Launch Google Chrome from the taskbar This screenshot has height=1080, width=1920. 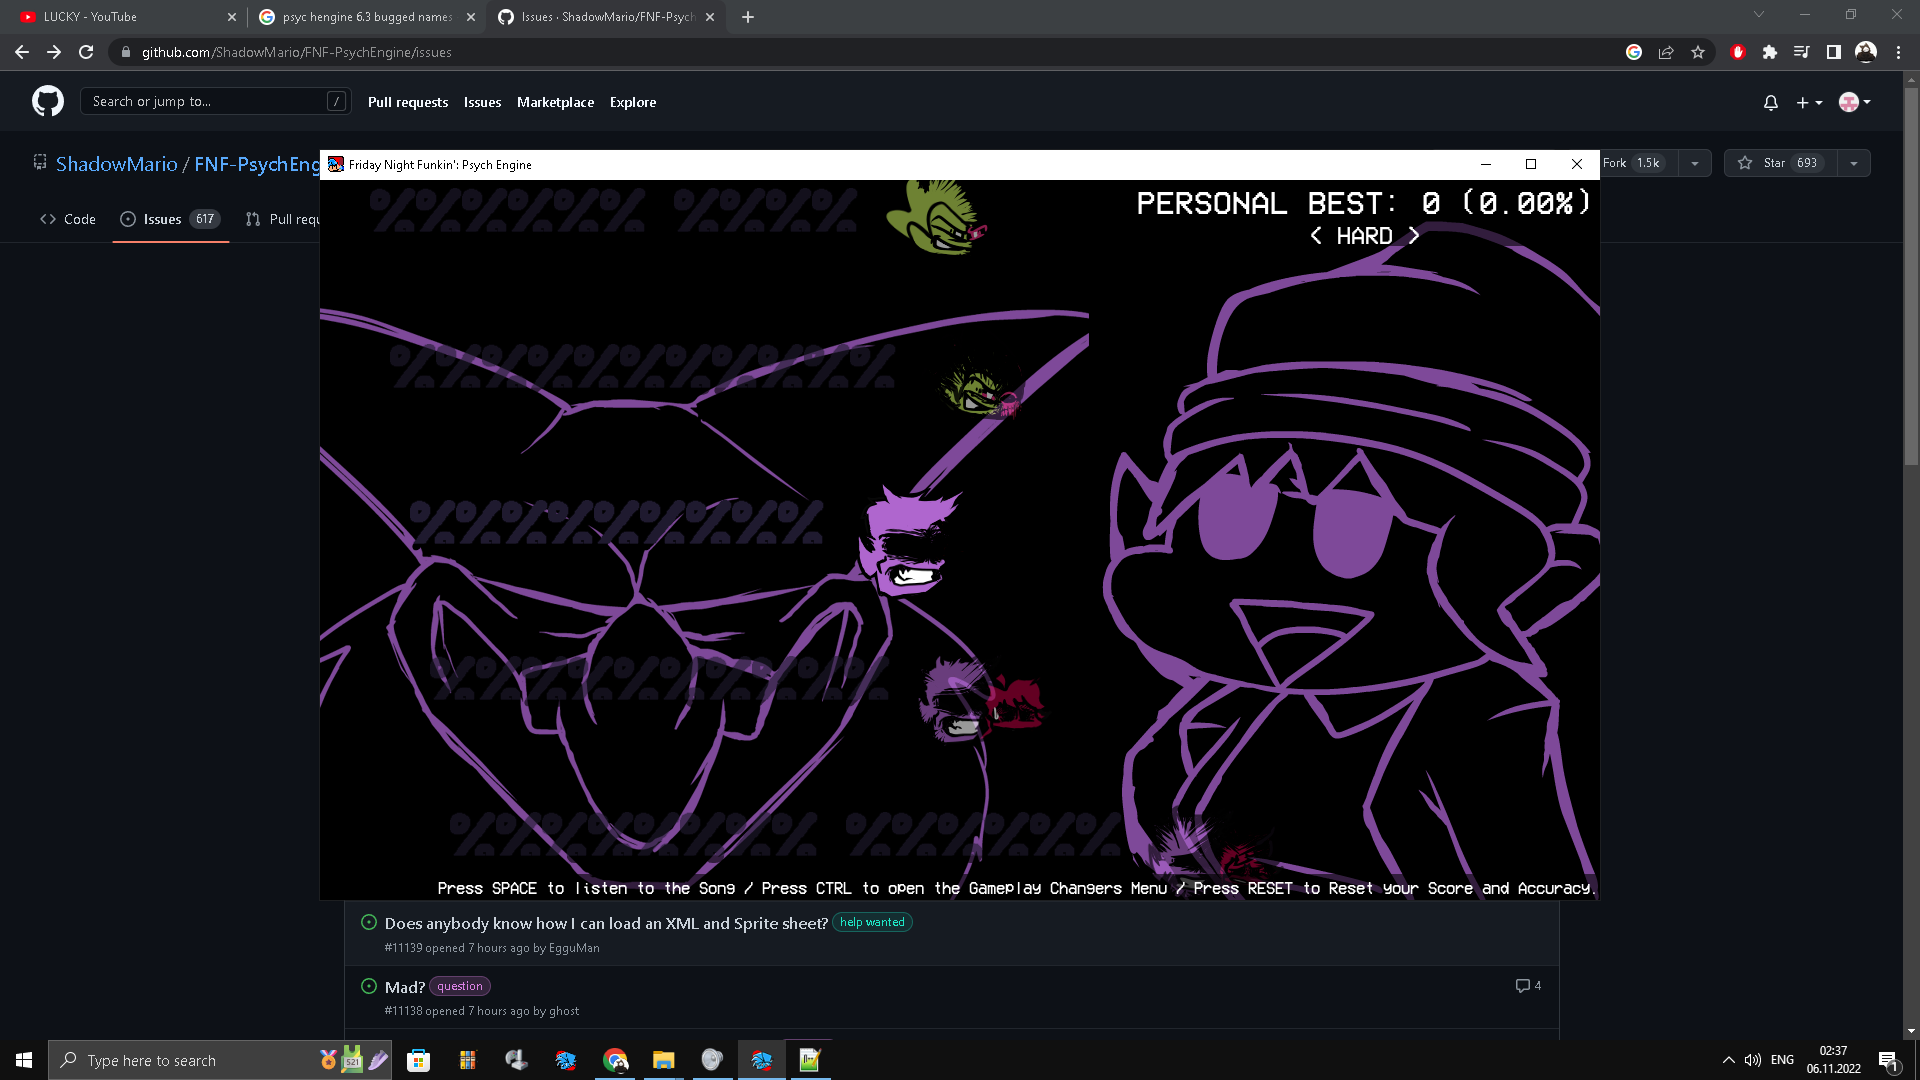(615, 1060)
